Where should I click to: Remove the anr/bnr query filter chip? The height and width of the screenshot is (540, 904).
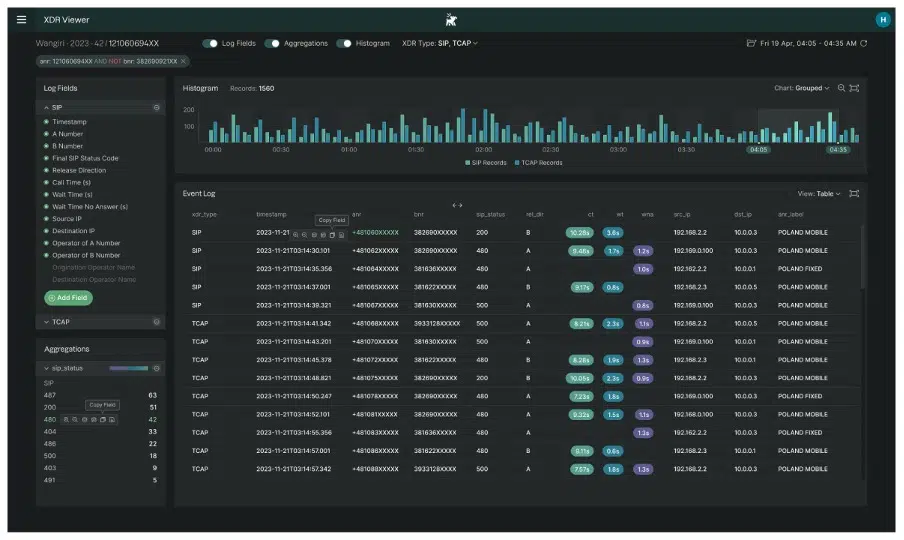coord(183,61)
